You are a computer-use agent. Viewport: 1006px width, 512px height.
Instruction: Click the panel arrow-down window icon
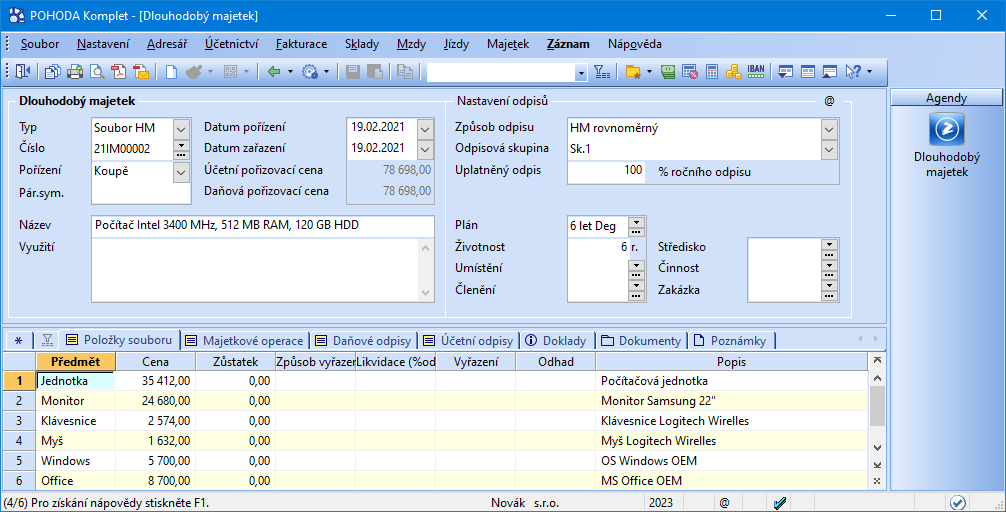785,72
